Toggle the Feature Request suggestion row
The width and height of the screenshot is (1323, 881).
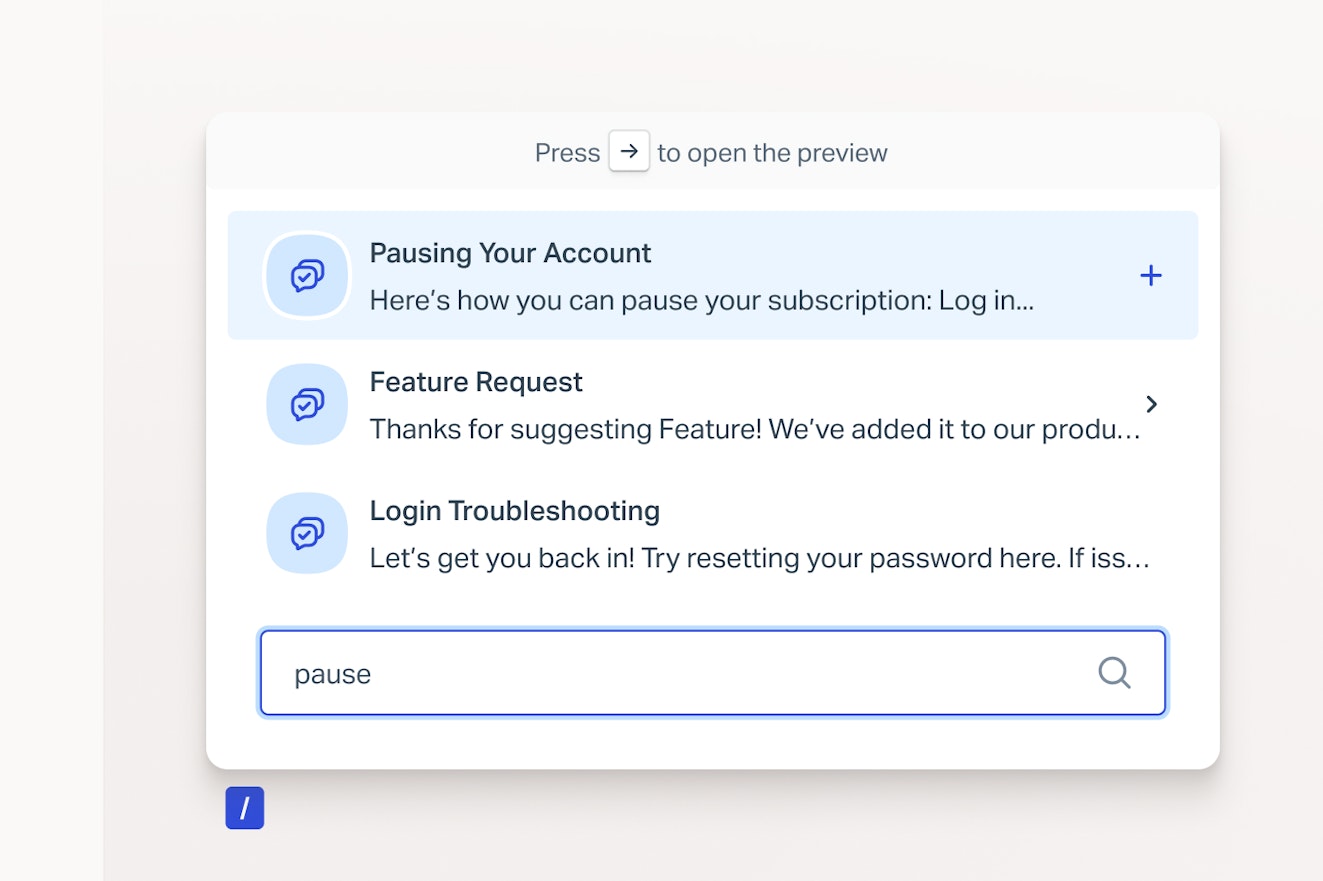point(700,404)
